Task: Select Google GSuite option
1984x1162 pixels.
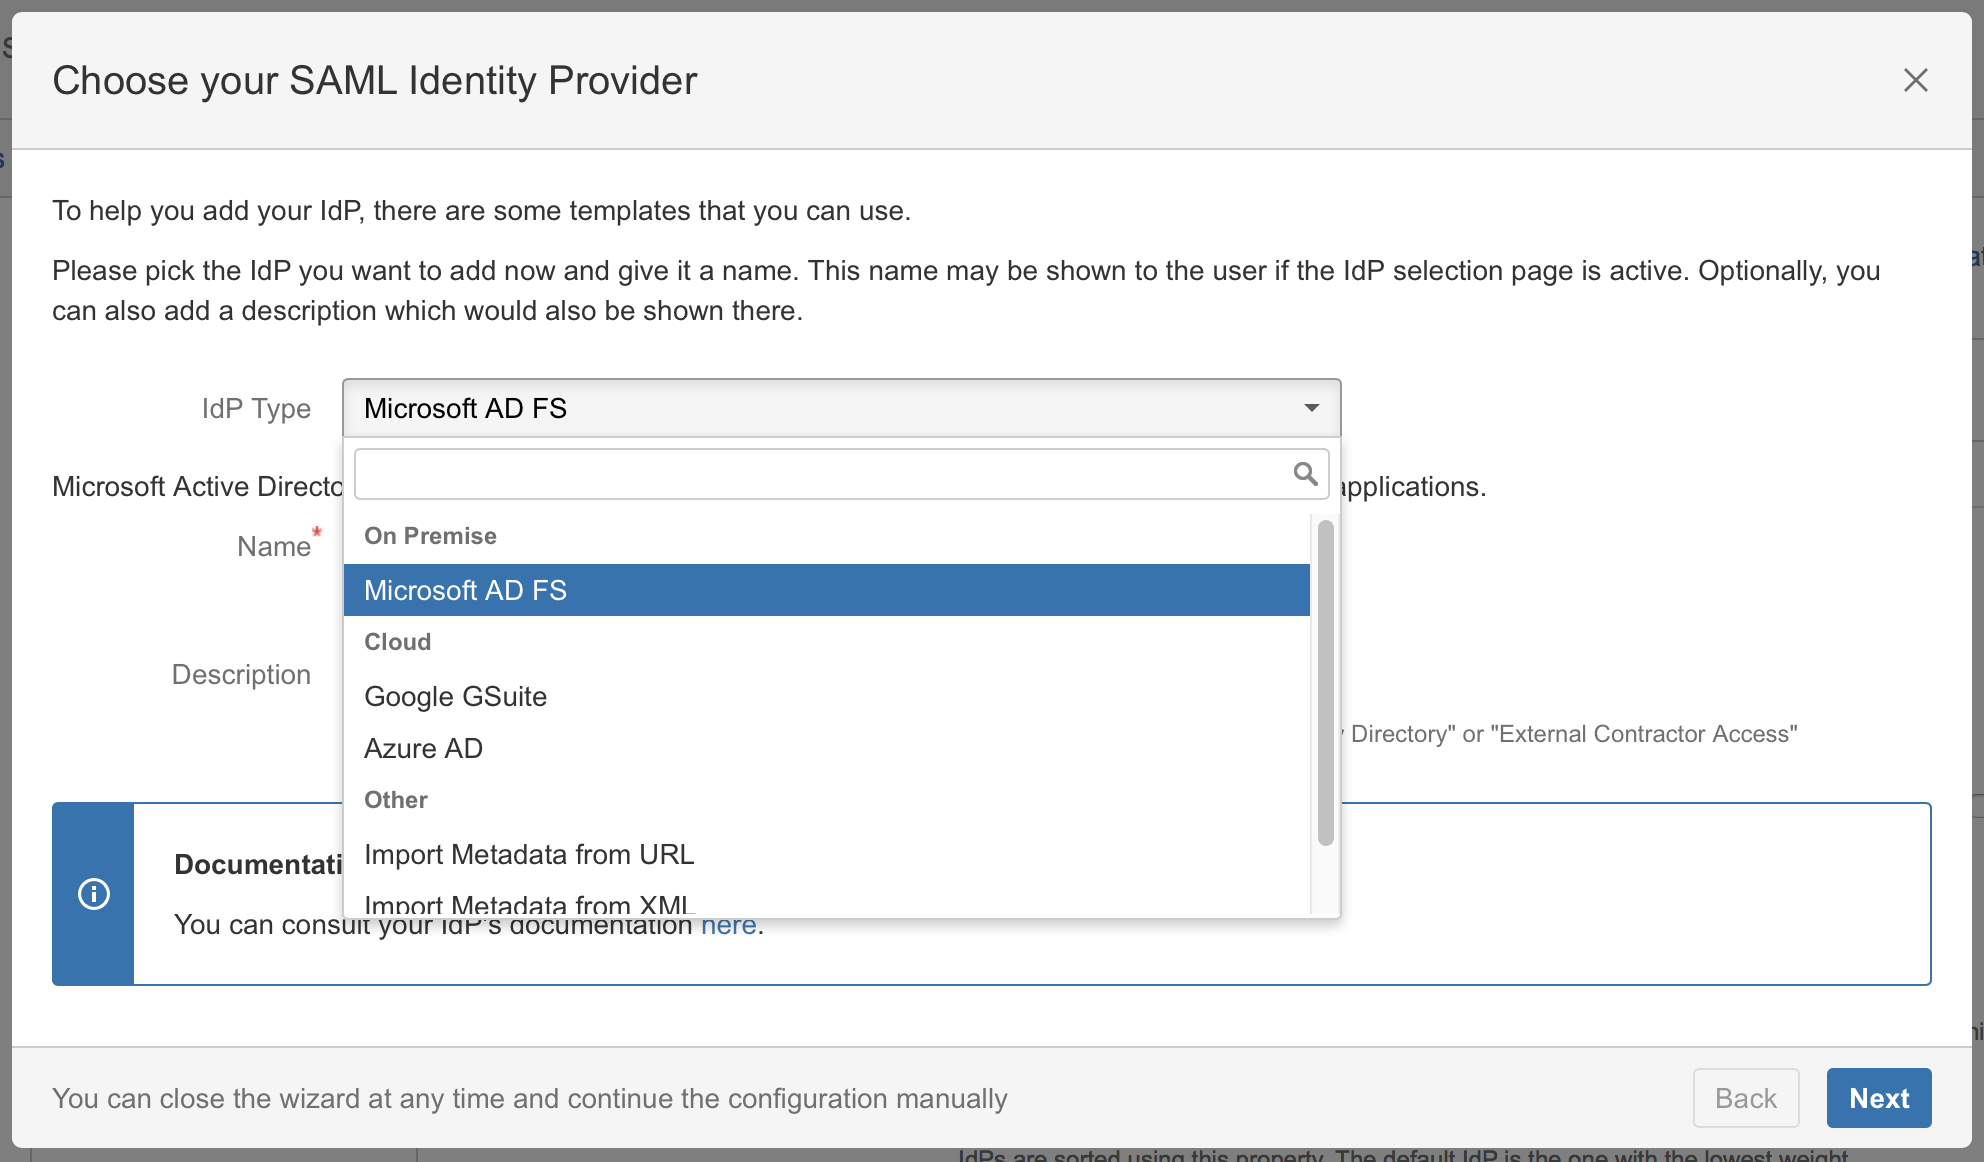Action: 827,696
